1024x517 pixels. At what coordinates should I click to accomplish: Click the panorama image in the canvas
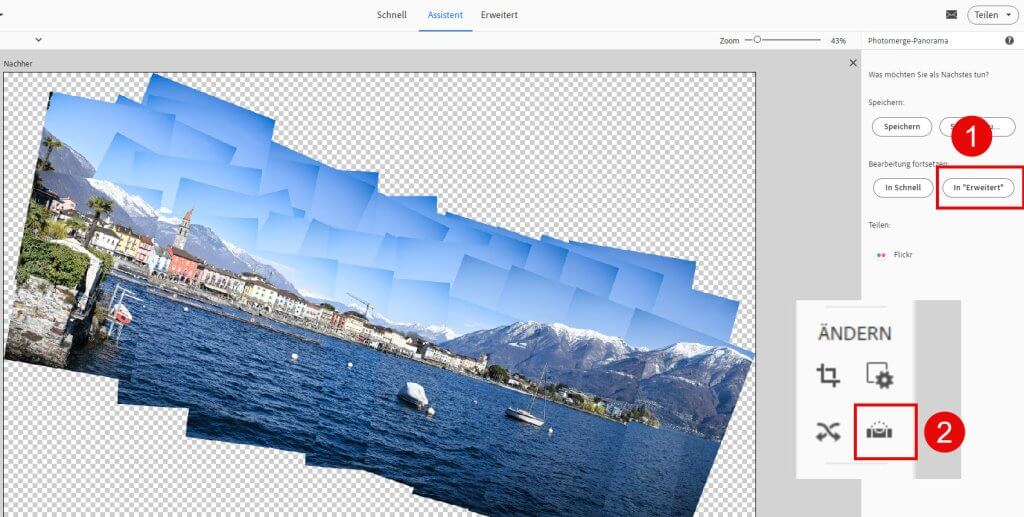(x=379, y=294)
